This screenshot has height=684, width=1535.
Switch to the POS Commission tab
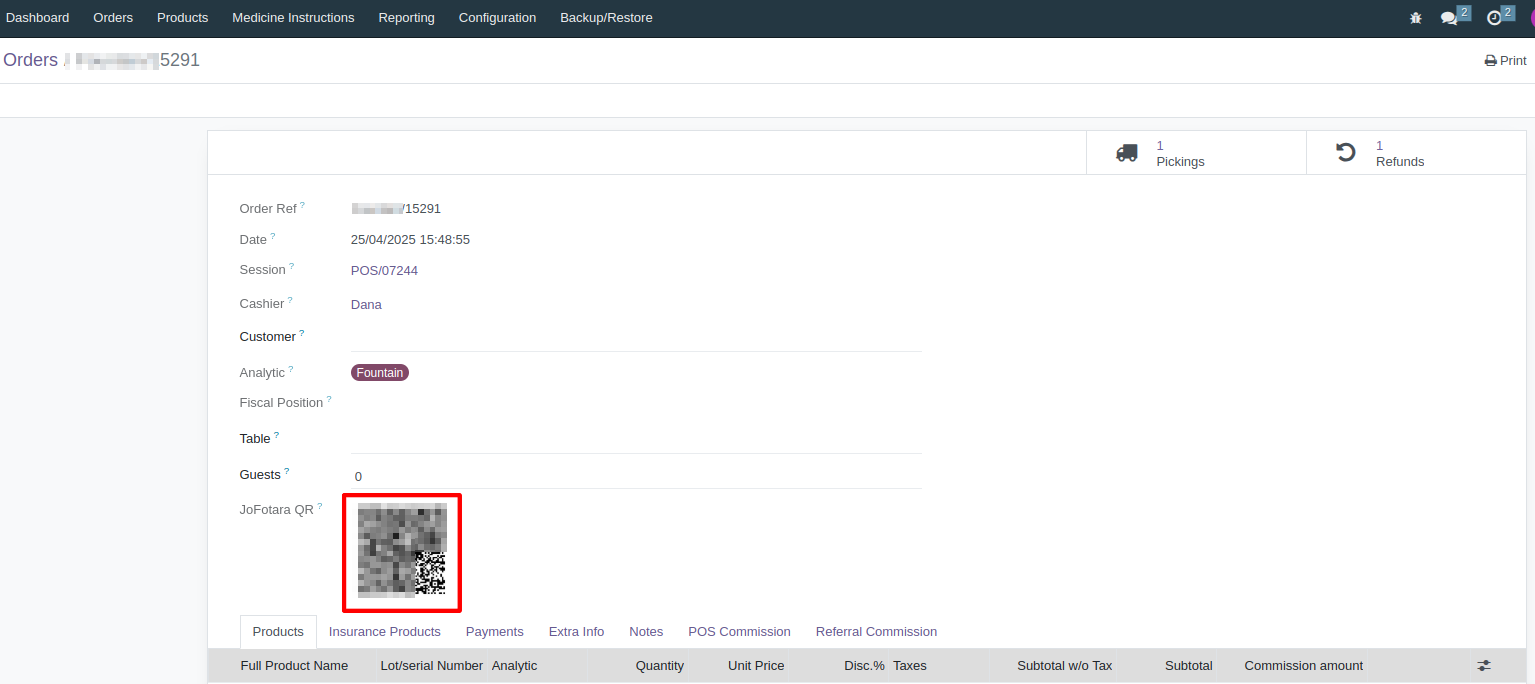click(x=739, y=632)
